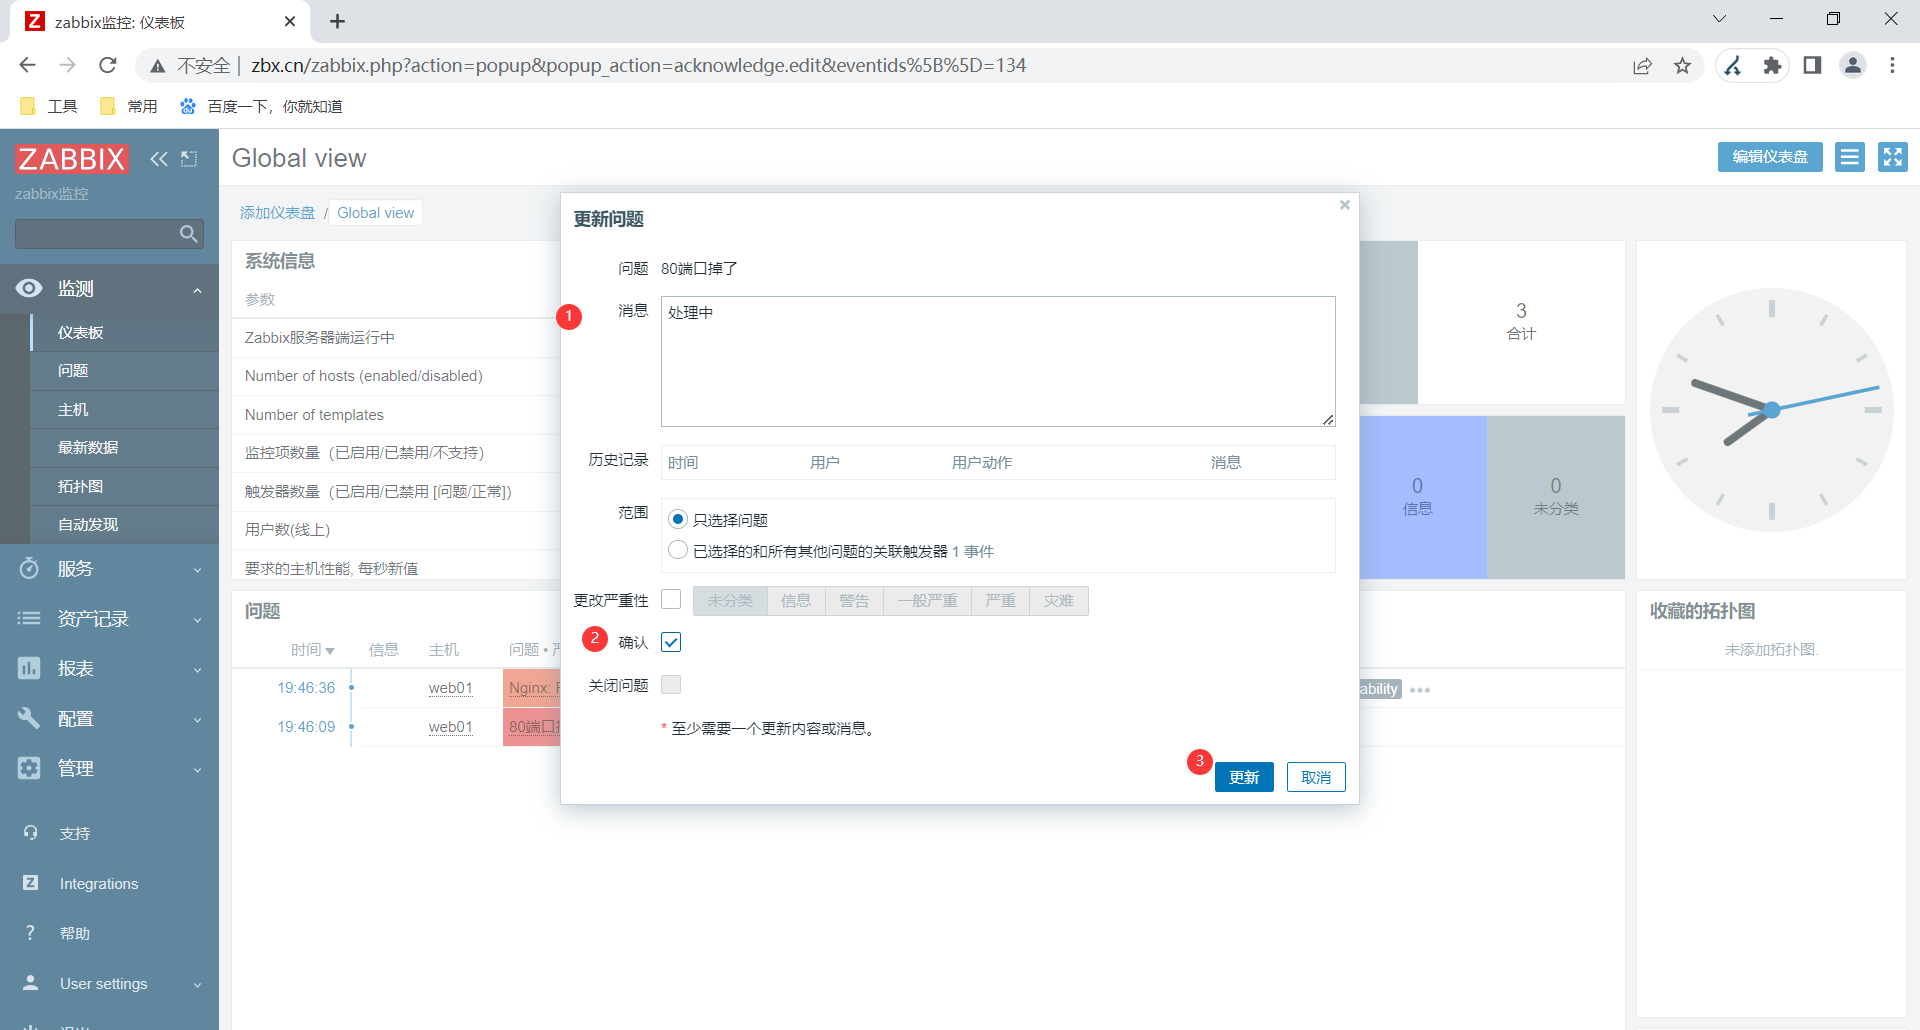Go back in browser history

pyautogui.click(x=28, y=66)
